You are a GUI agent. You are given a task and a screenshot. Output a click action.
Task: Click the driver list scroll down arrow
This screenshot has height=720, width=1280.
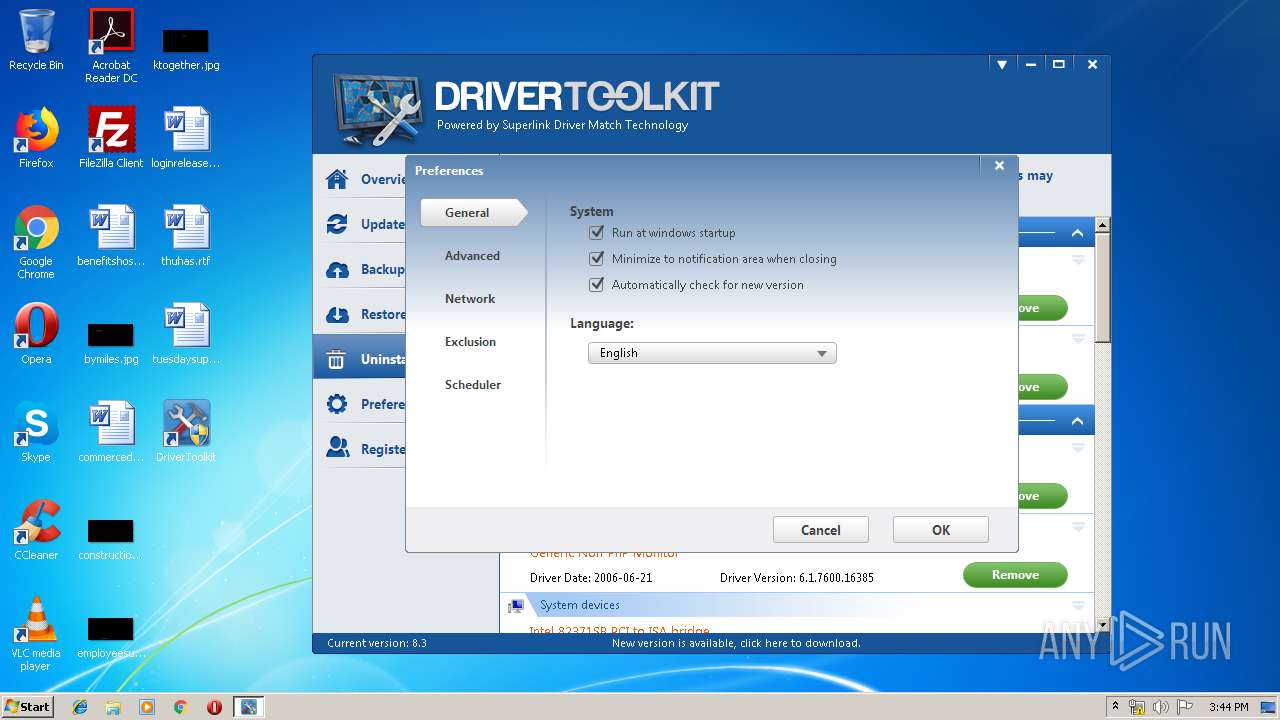coord(1103,624)
